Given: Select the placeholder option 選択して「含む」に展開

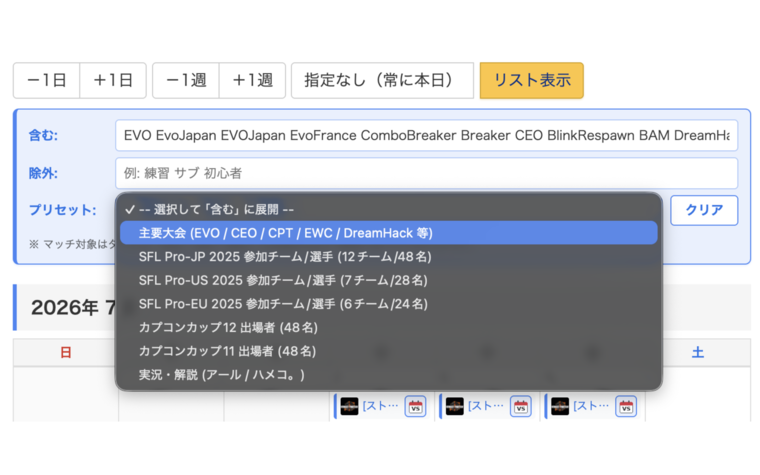Looking at the screenshot, I should tap(389, 209).
